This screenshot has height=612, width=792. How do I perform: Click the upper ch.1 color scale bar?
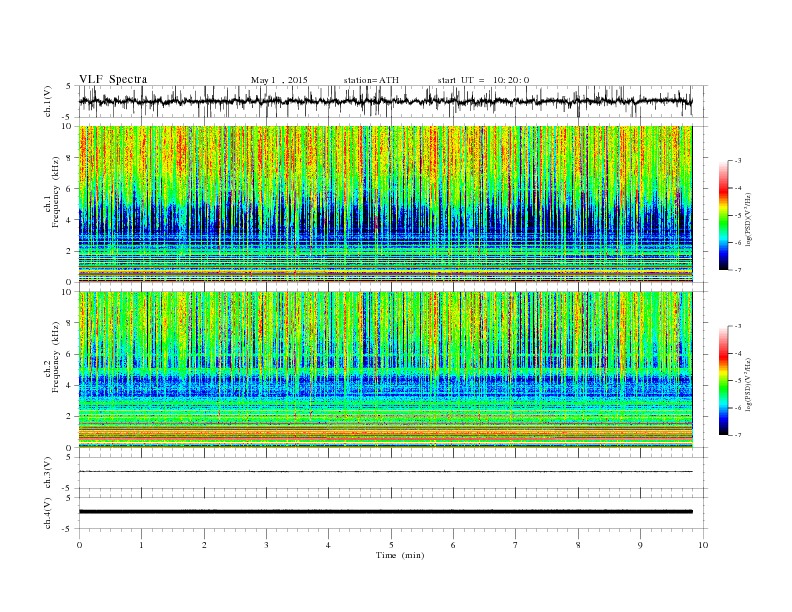[x=723, y=215]
